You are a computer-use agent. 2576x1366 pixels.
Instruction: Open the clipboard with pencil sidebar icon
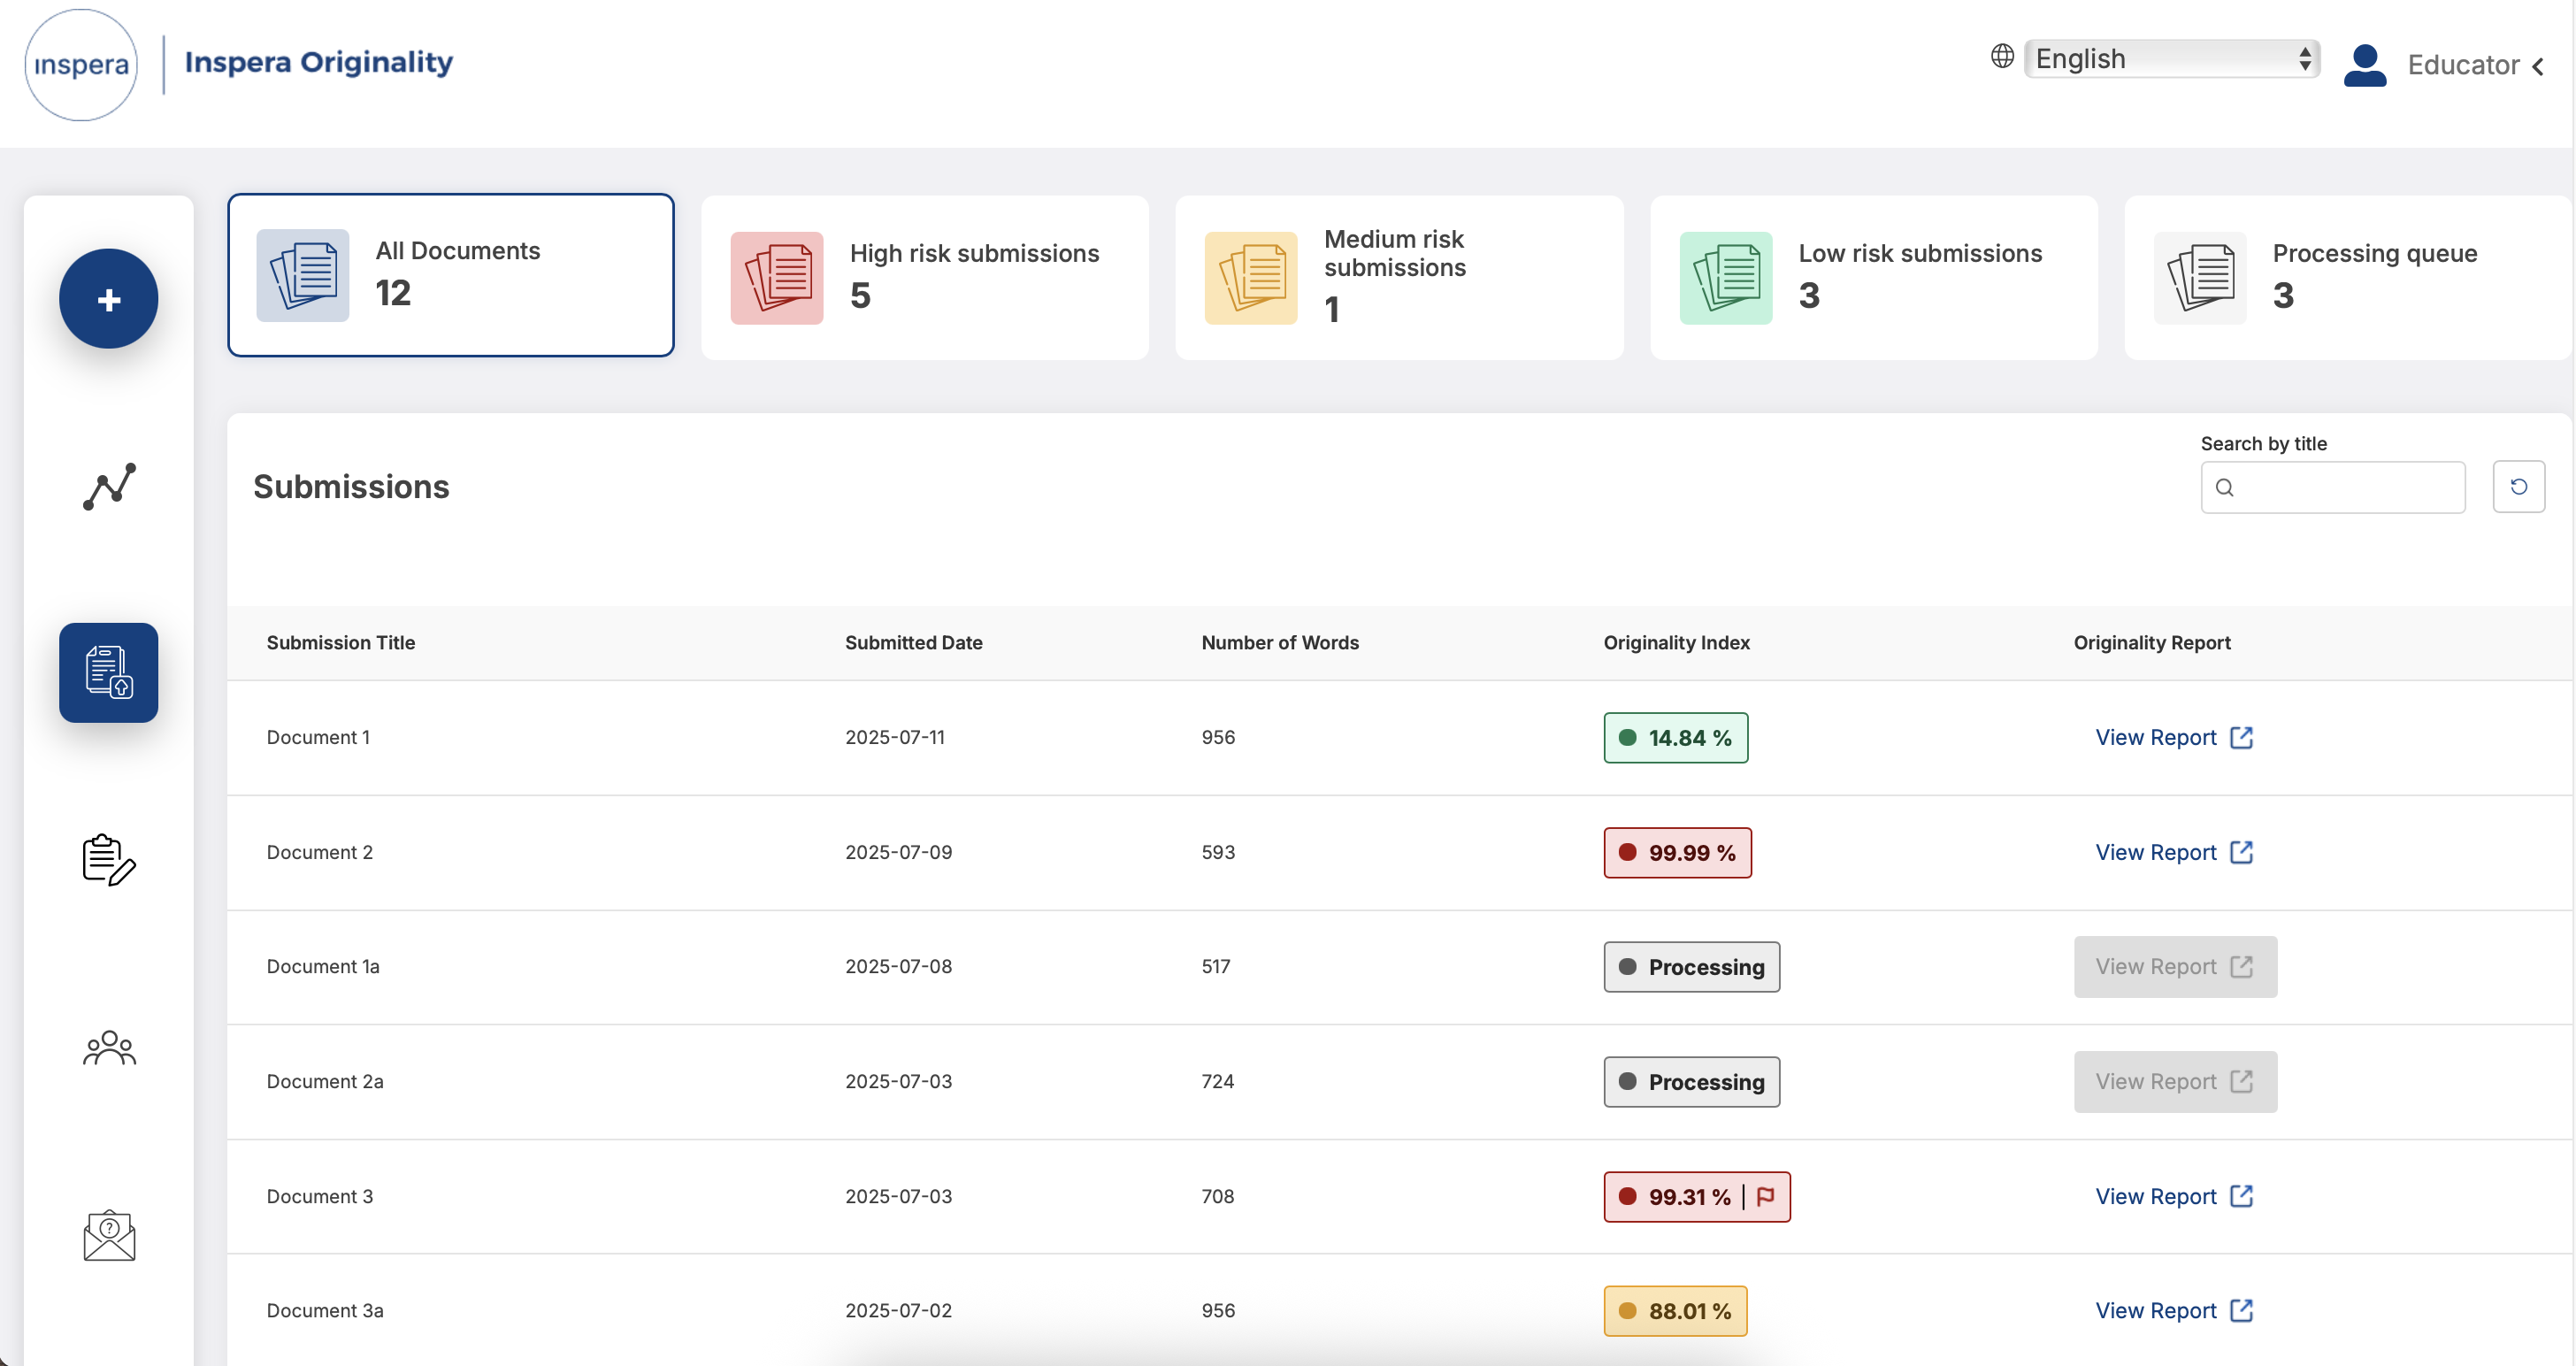tap(108, 859)
